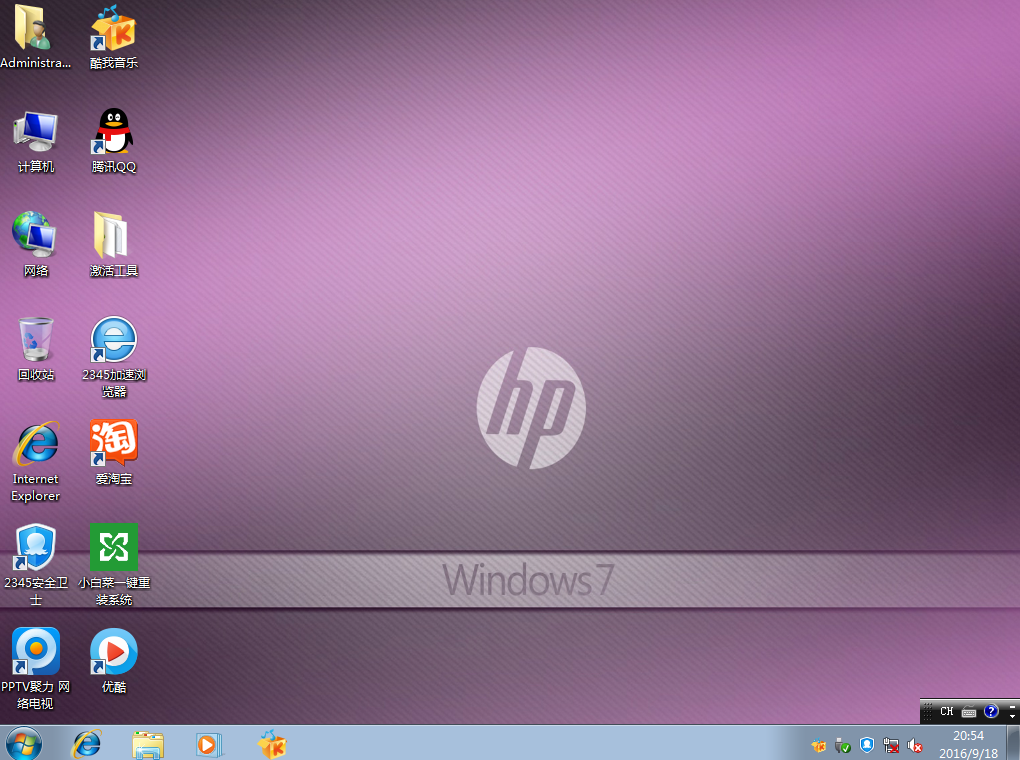Select the 优酷 desktop shortcut
Image resolution: width=1020 pixels, height=760 pixels.
[114, 661]
